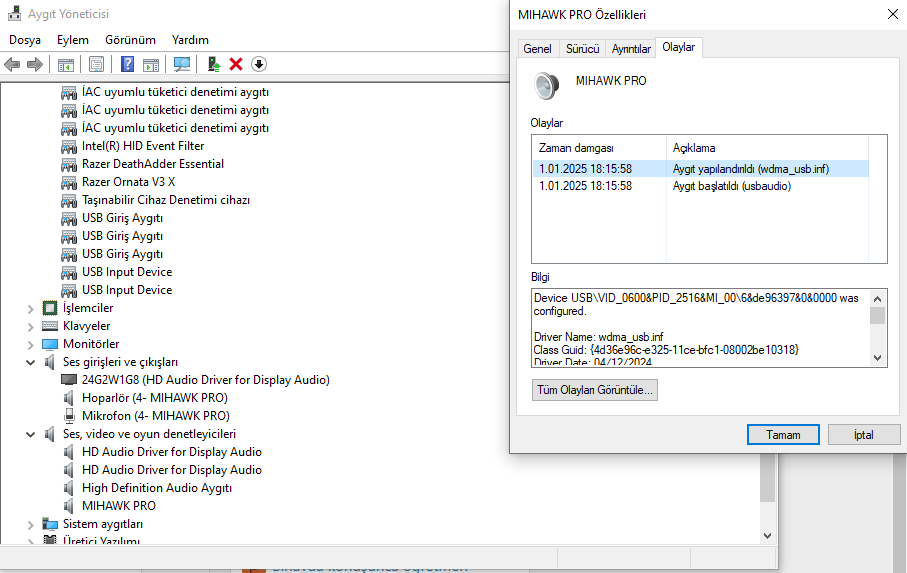Click the icon beside Intel(R) HID Event Filter

tap(69, 146)
